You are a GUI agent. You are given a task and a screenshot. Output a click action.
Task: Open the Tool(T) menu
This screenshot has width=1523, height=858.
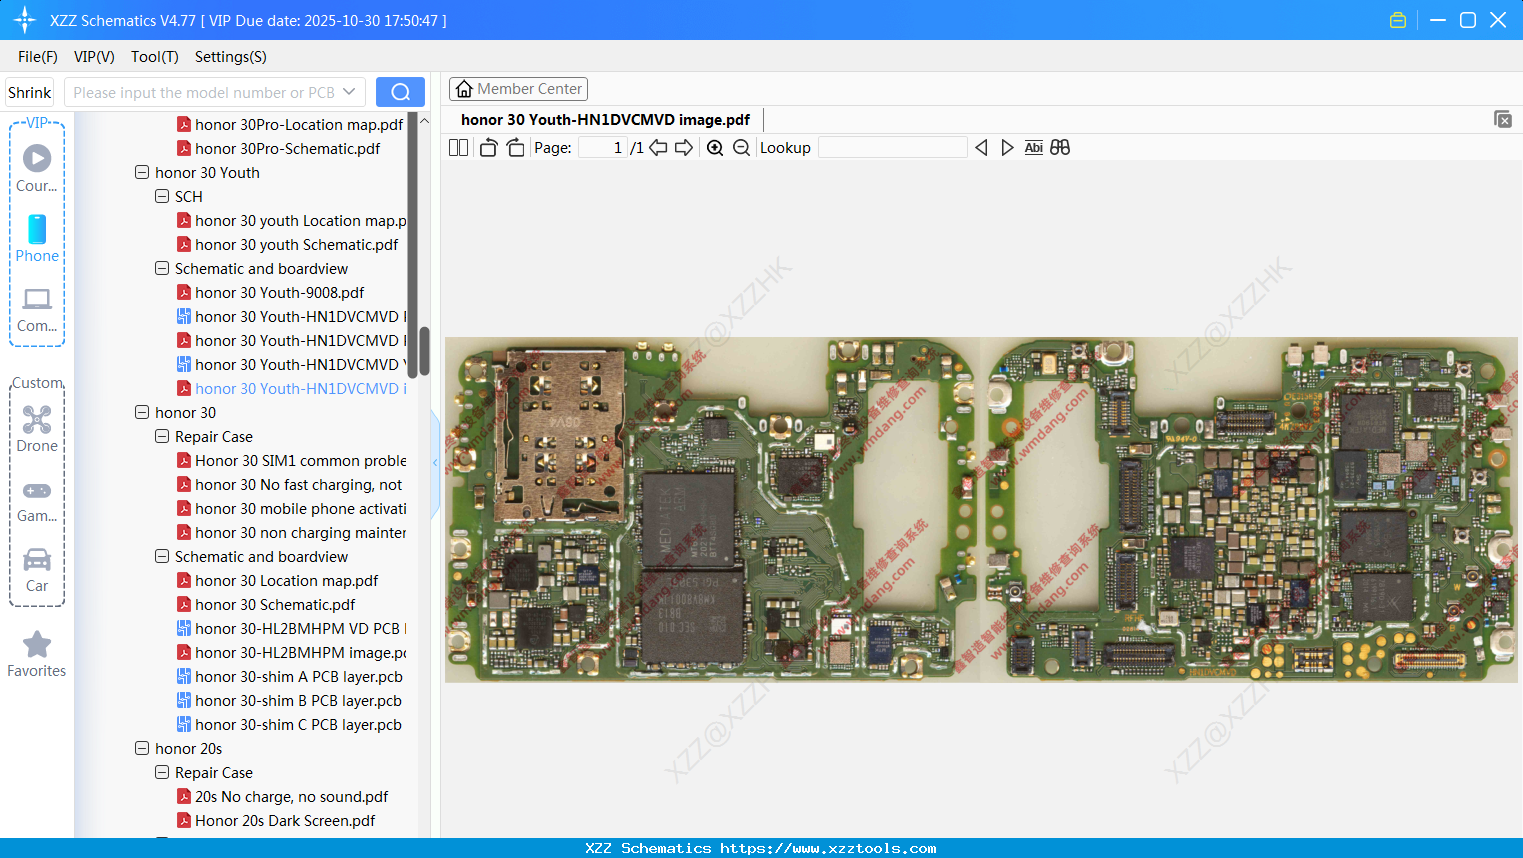click(x=155, y=57)
